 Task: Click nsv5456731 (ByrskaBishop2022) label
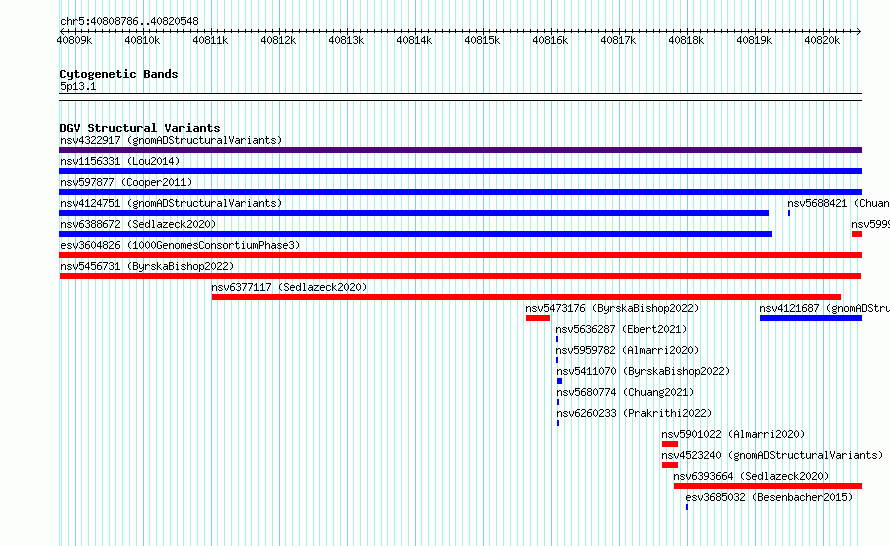pos(147,266)
